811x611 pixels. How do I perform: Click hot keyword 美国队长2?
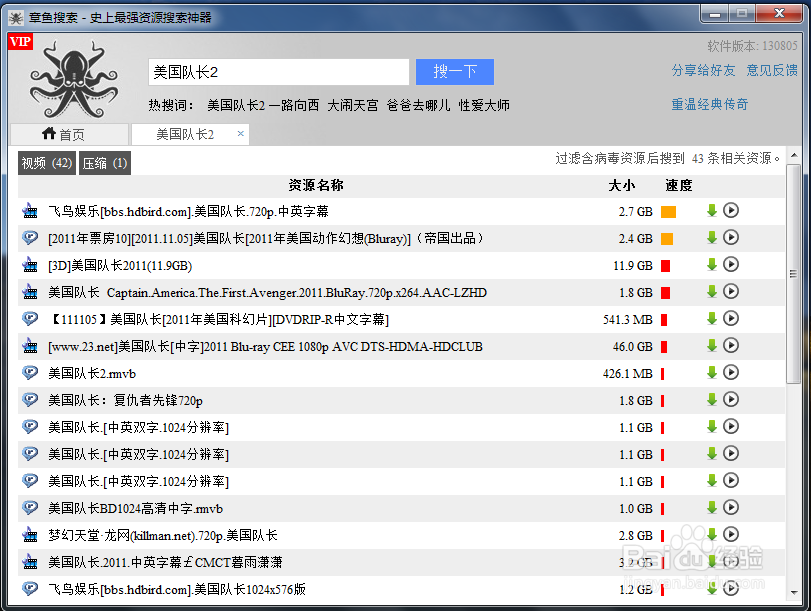point(236,106)
